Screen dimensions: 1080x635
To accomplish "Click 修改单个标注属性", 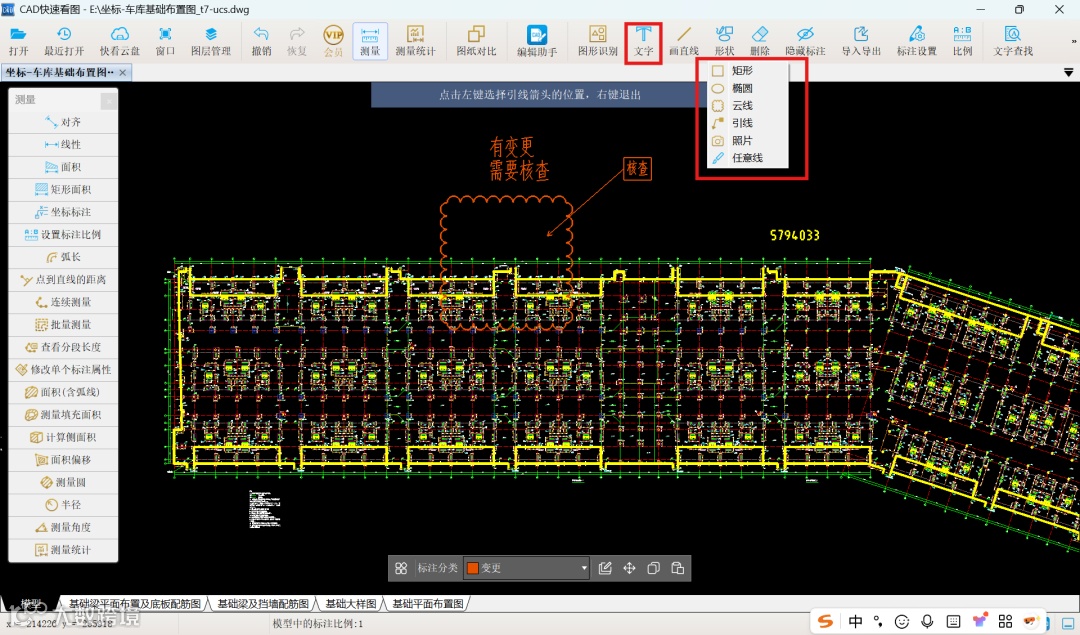I will tap(63, 369).
